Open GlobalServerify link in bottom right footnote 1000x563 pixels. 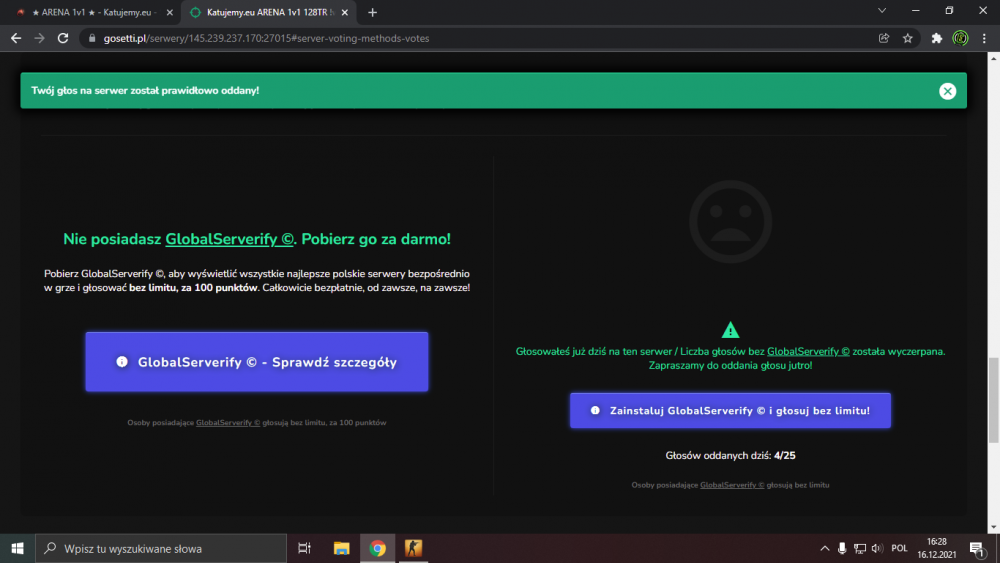pos(732,485)
